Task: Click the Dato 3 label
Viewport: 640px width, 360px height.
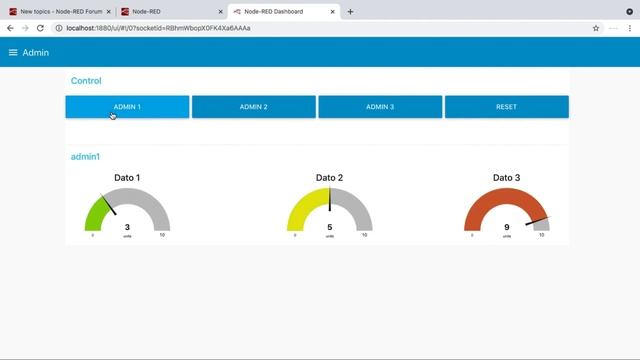Action: pos(507,178)
